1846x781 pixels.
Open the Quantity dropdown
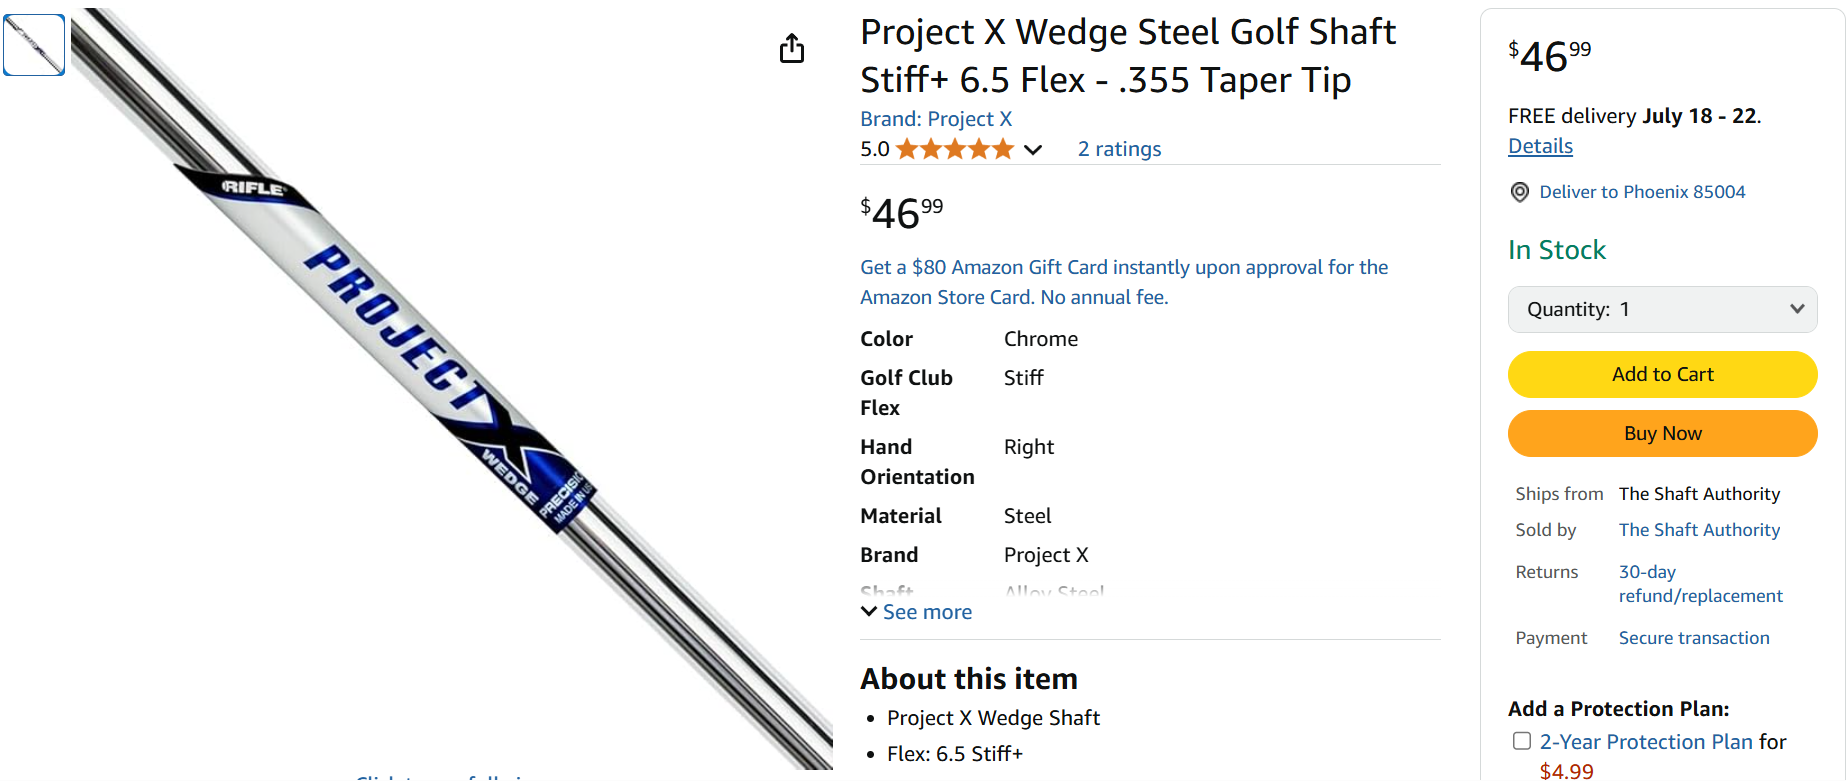(1662, 309)
